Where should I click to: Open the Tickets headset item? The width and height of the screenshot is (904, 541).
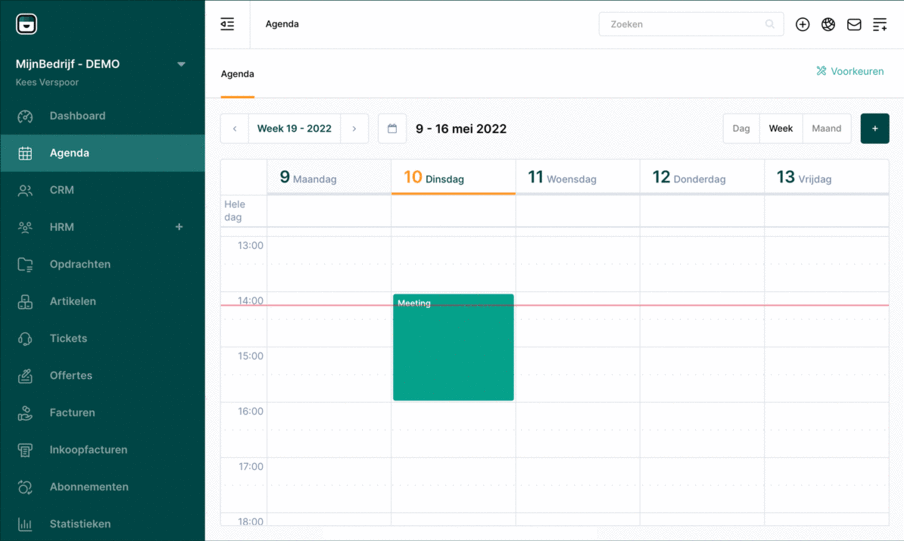(x=68, y=339)
